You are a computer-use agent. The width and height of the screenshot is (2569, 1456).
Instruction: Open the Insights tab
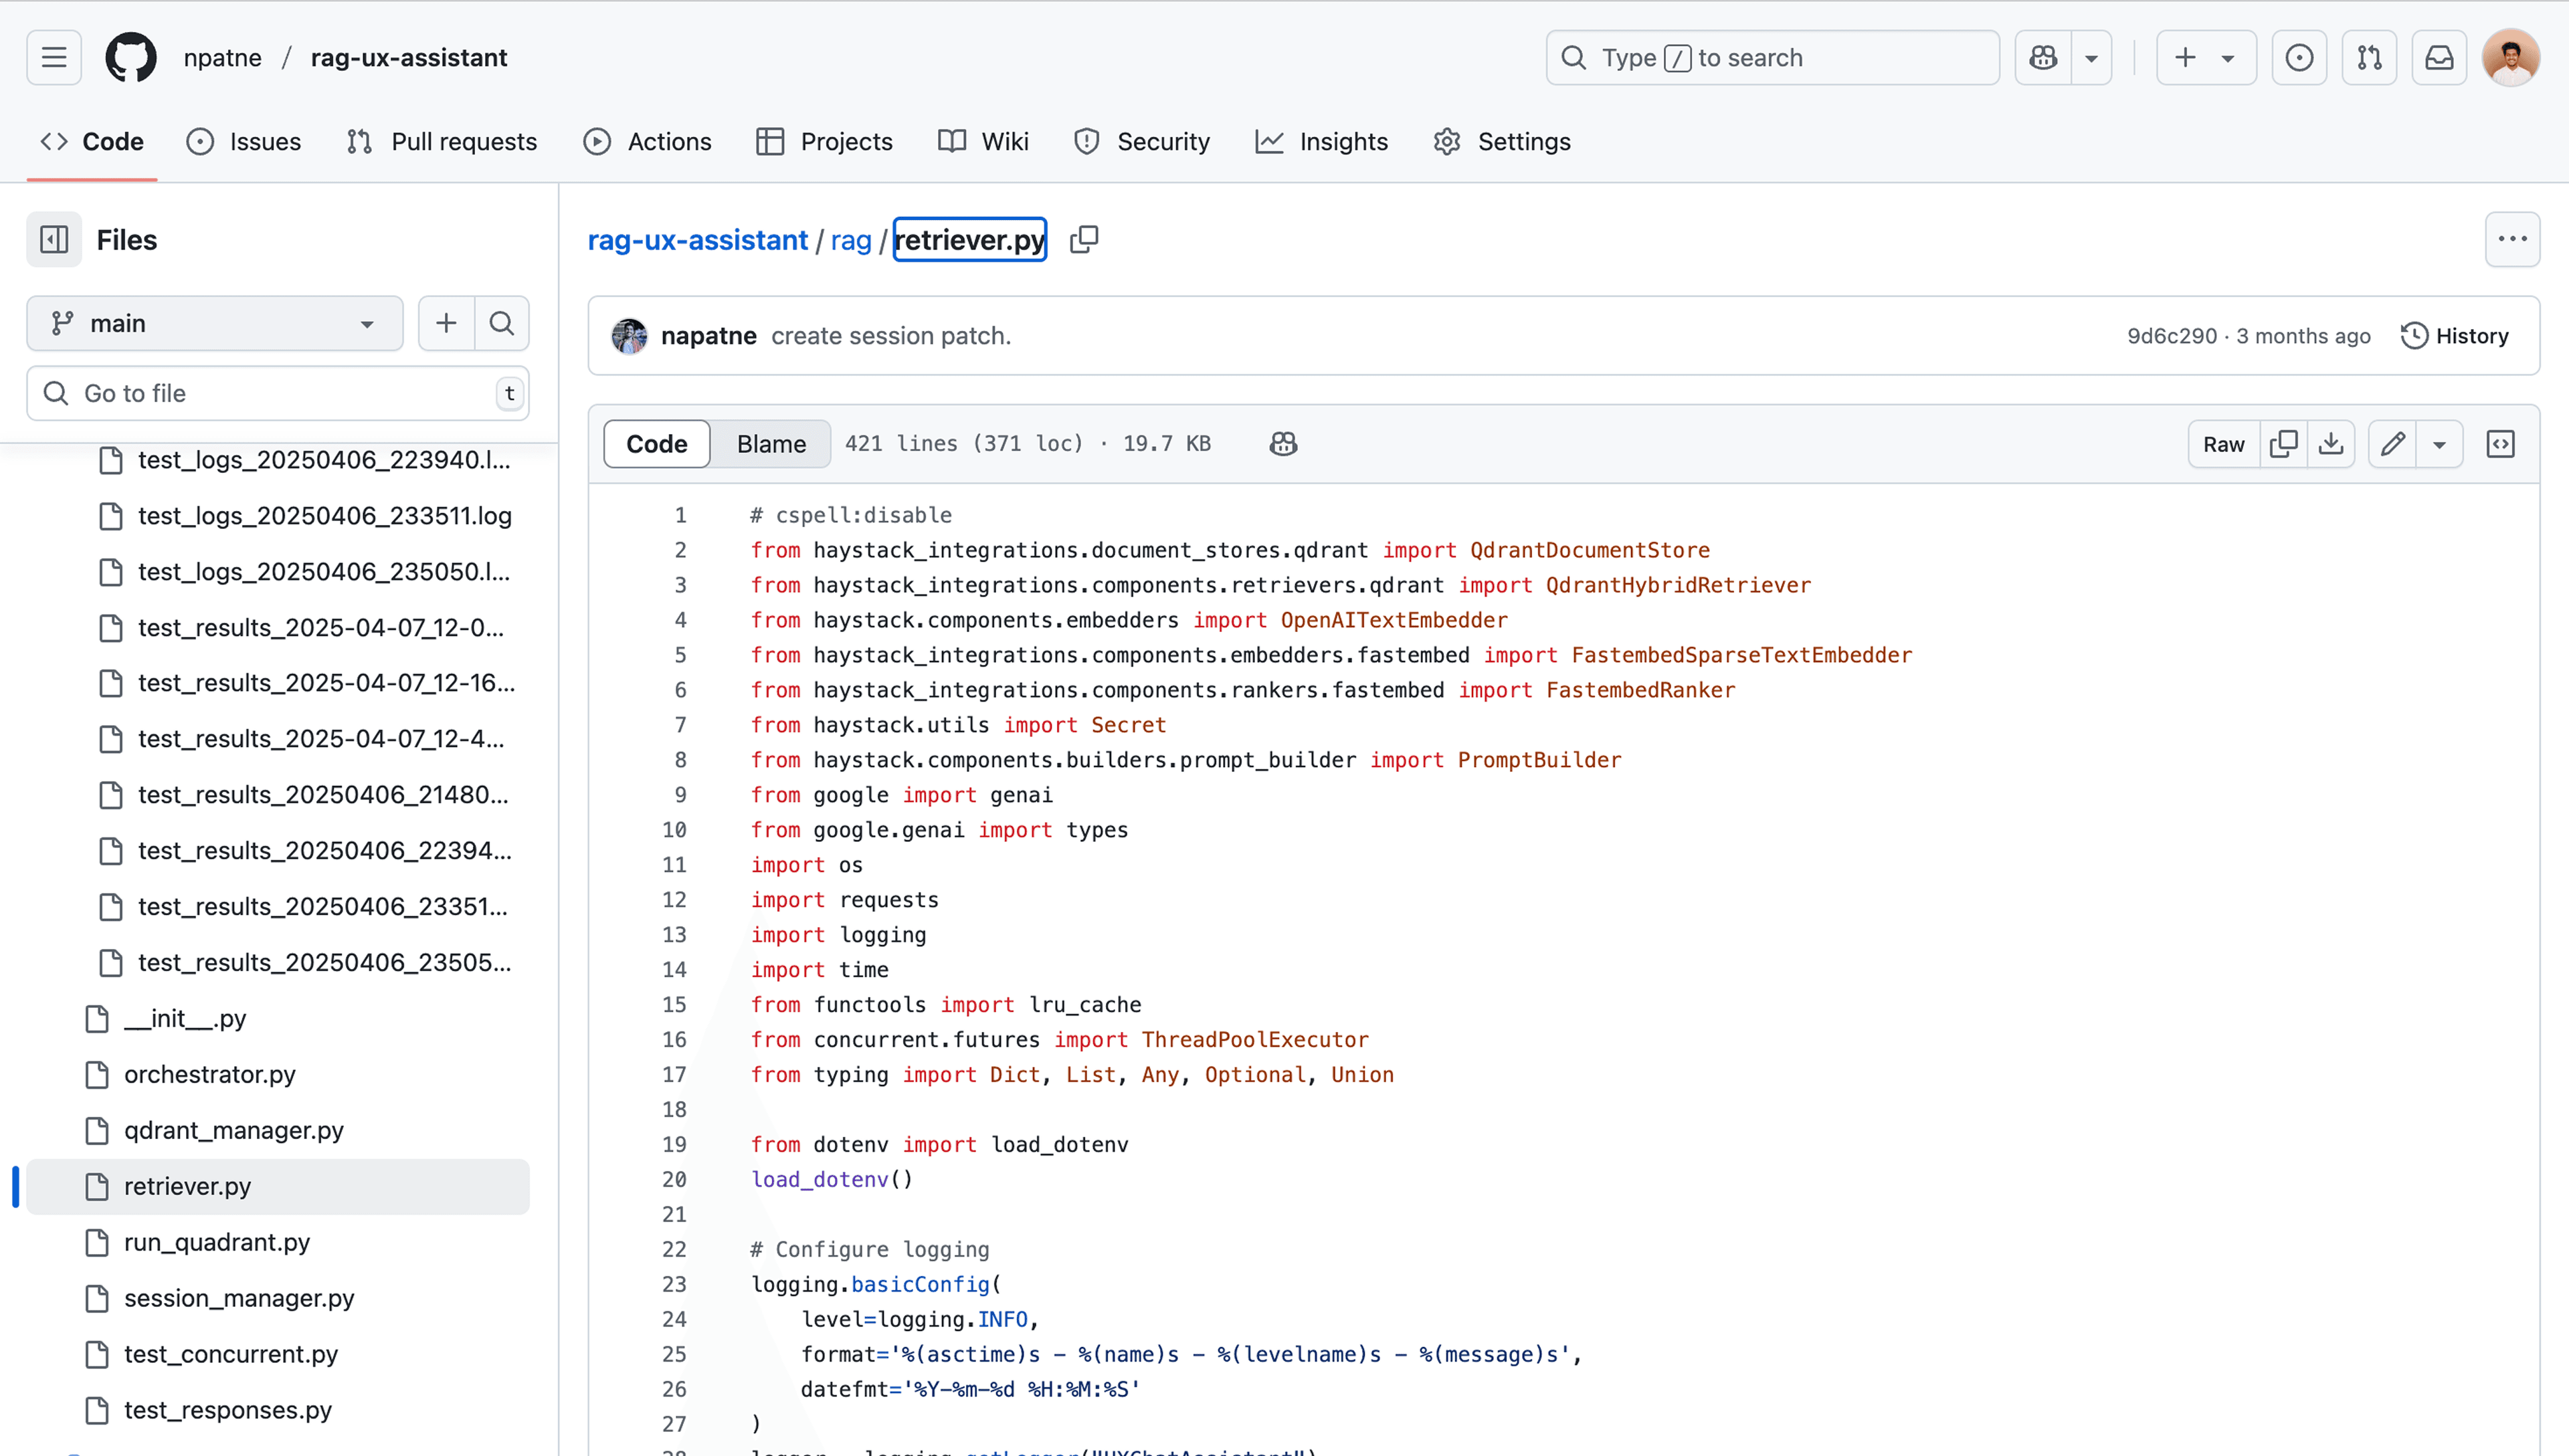1321,141
